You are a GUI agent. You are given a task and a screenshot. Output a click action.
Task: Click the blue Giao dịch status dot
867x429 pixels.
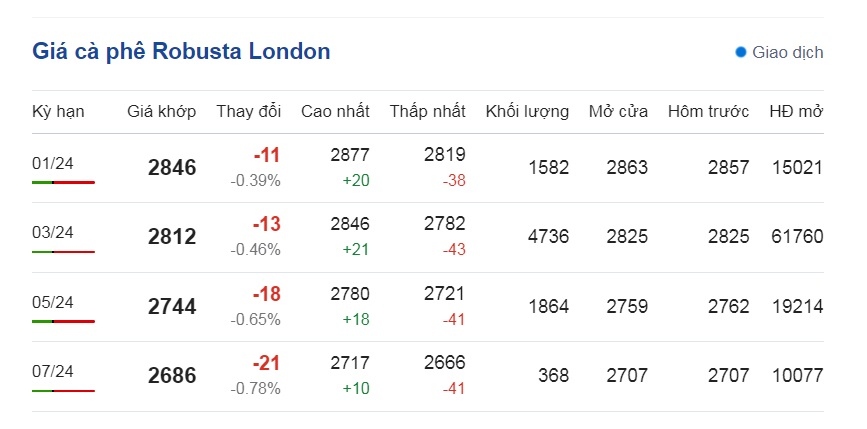tap(740, 53)
